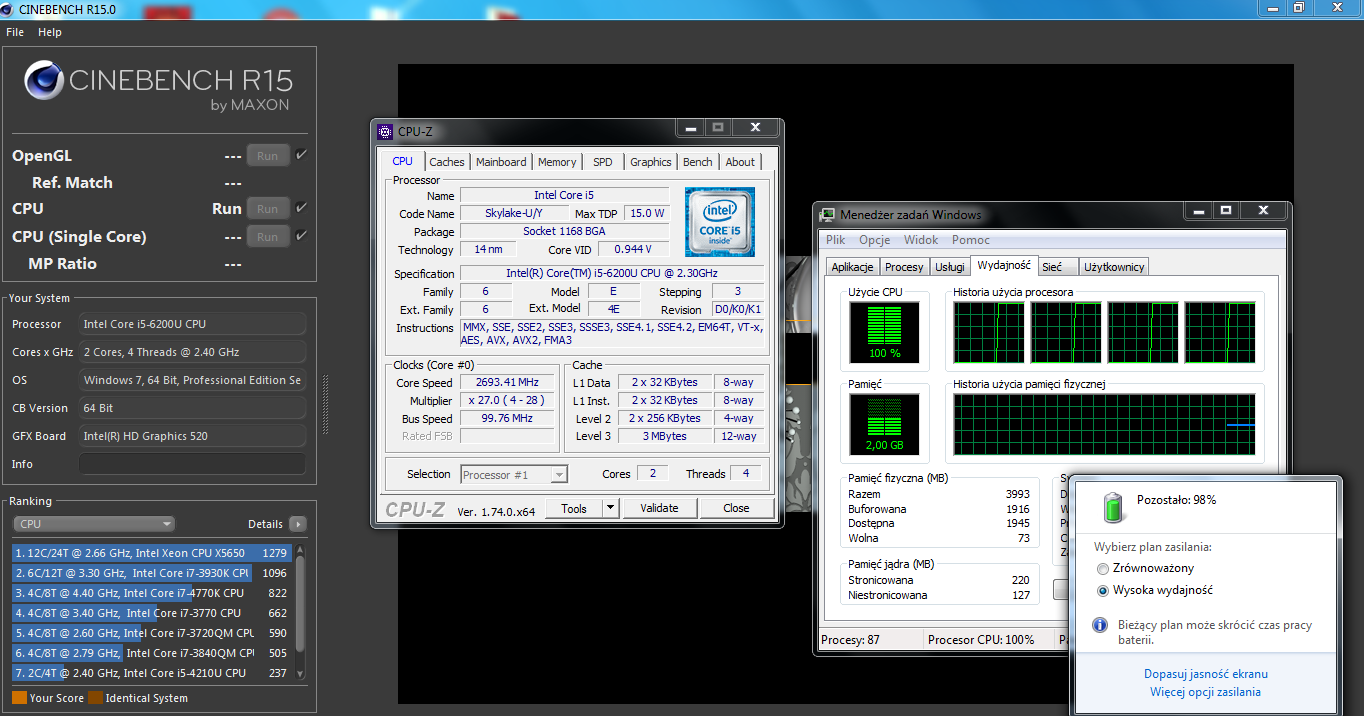Open the Processor #1 selection dropdown
This screenshot has width=1364, height=716.
pos(514,475)
